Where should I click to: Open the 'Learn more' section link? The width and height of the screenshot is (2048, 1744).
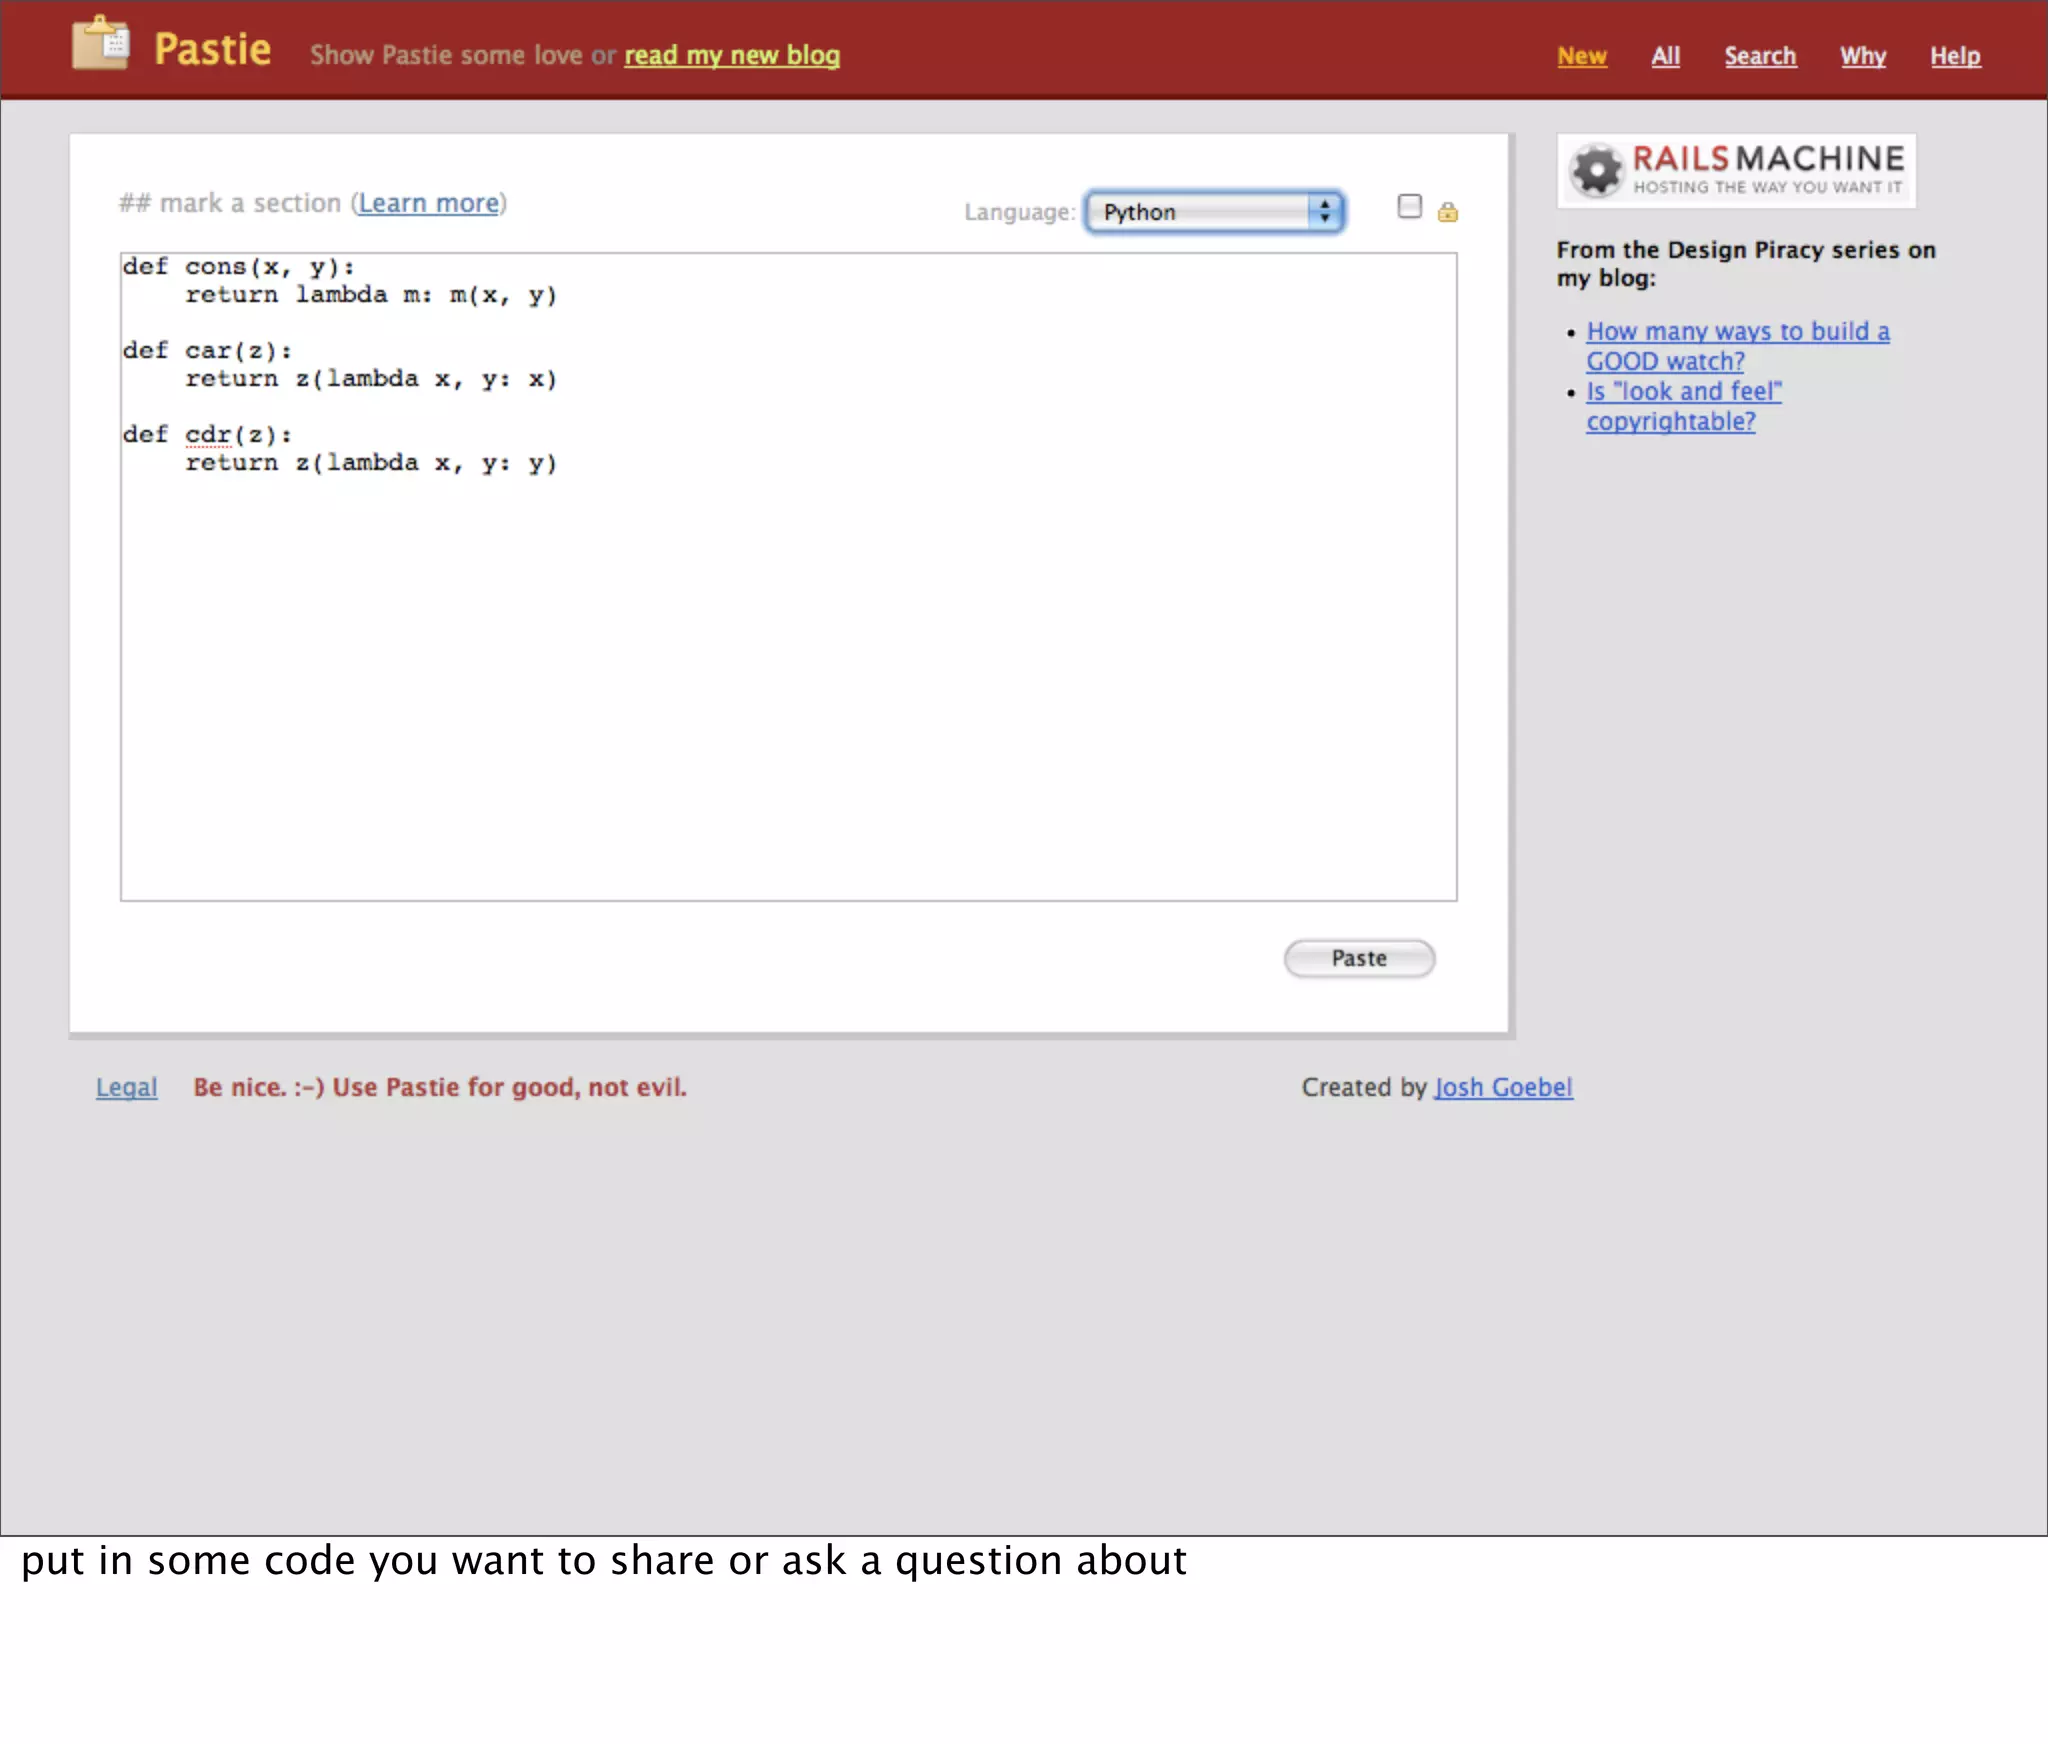(x=428, y=203)
